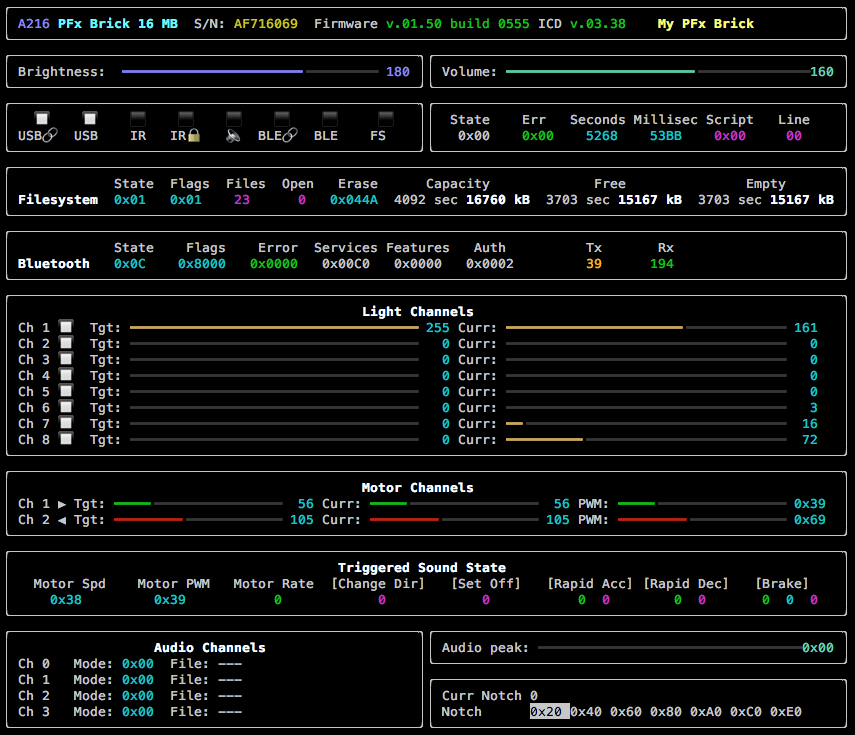Click Audio Ch 3 mode value
Screen dimensions: 855x735
tap(138, 712)
